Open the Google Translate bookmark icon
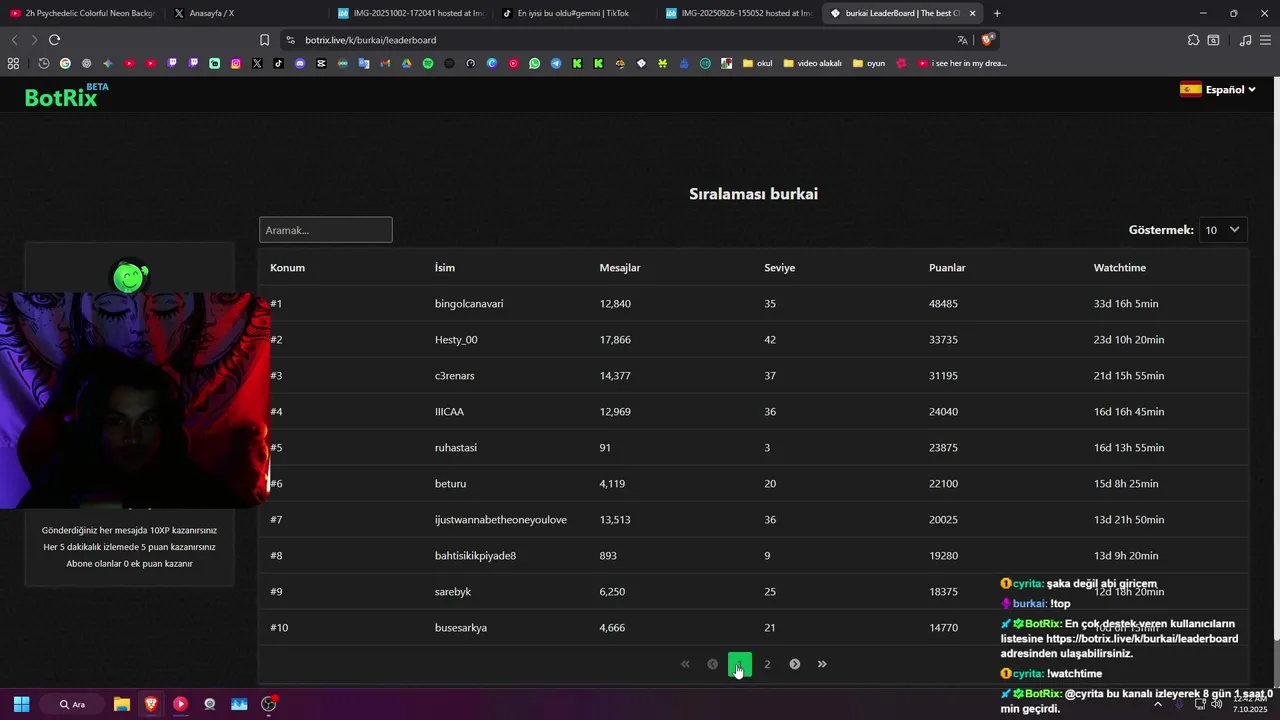The width and height of the screenshot is (1280, 720). [364, 63]
